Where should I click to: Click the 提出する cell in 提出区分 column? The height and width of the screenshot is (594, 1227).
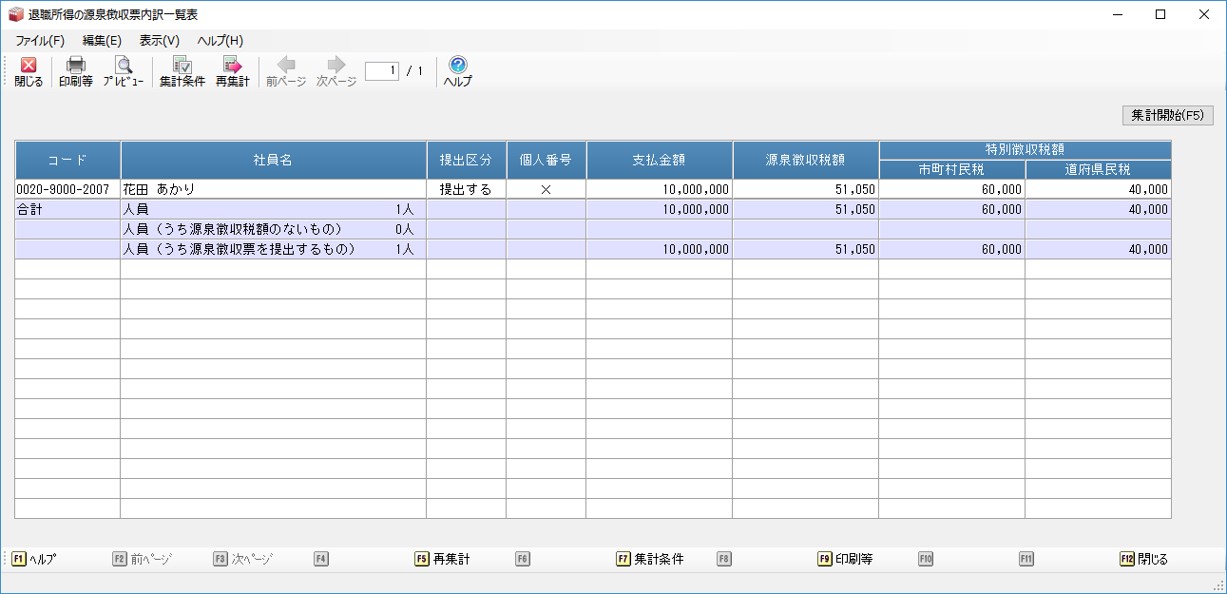tap(466, 189)
